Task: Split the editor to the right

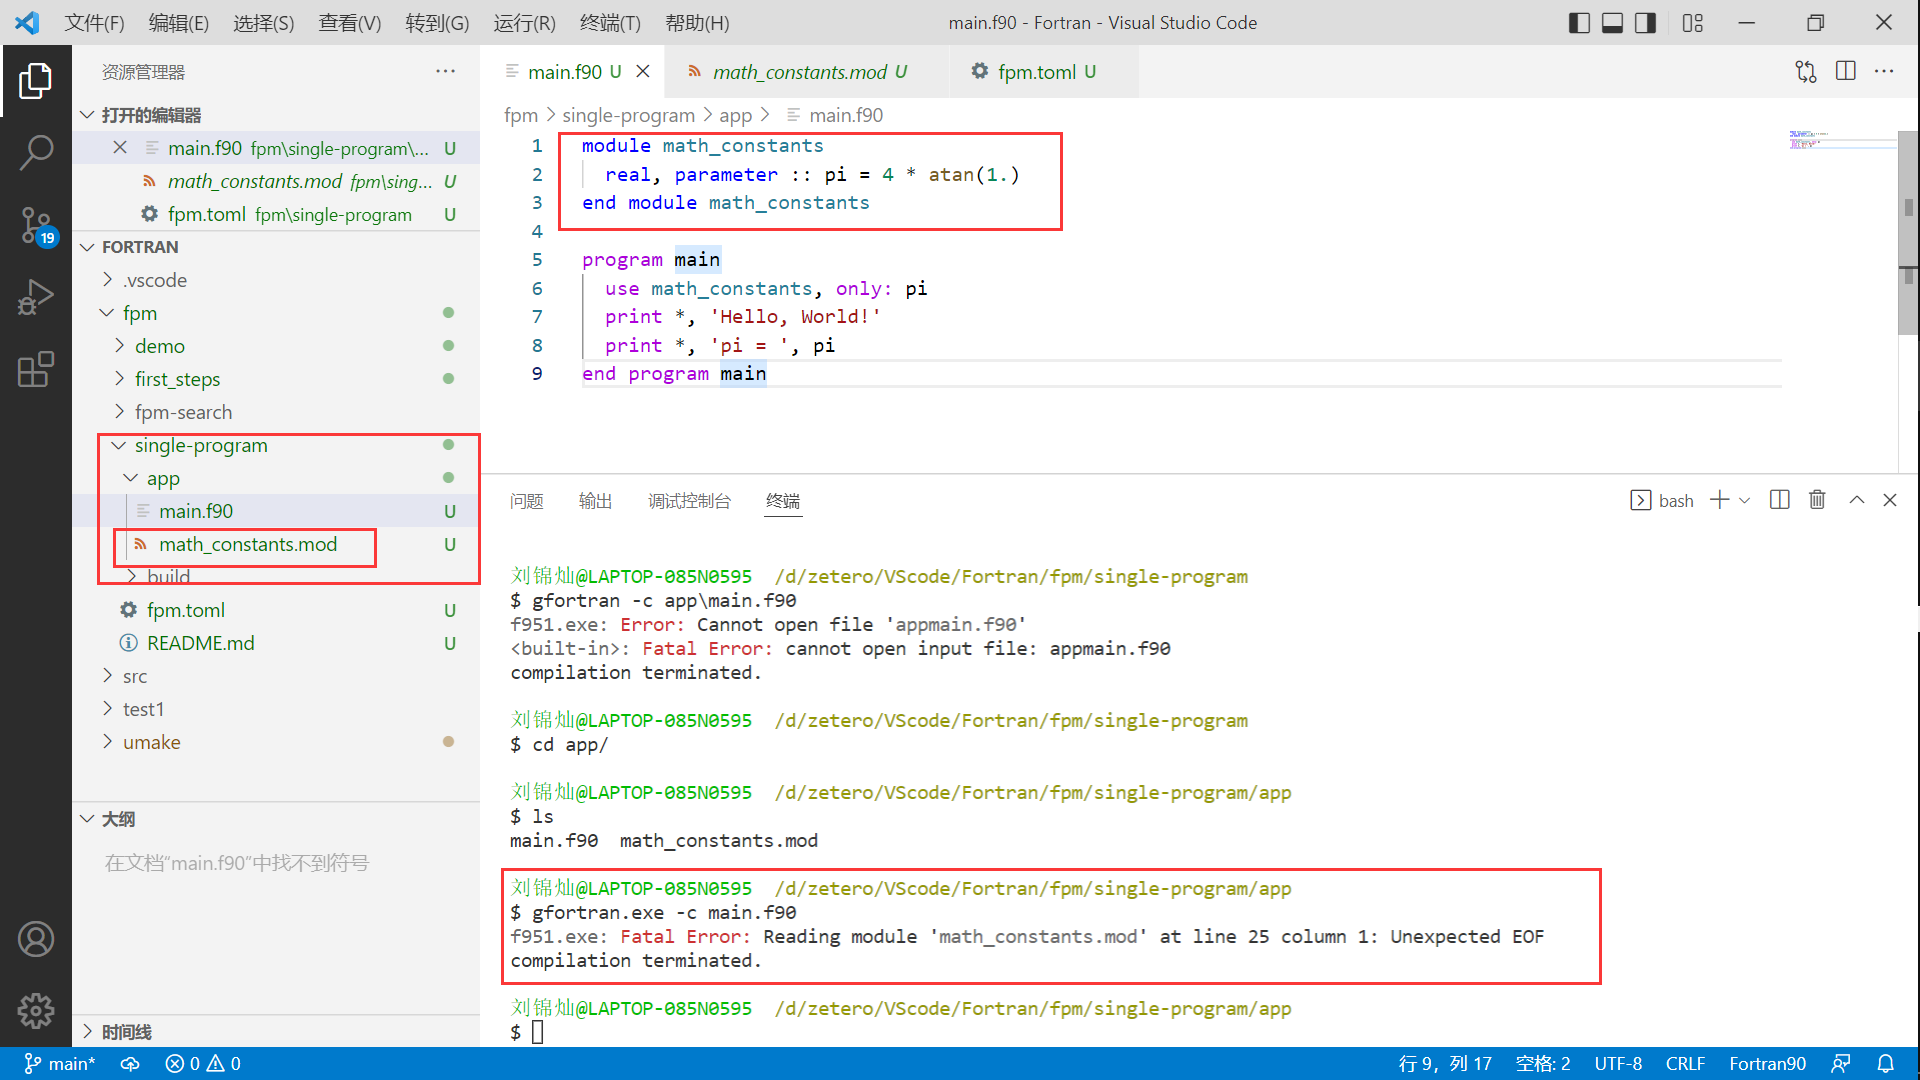Action: [1846, 71]
